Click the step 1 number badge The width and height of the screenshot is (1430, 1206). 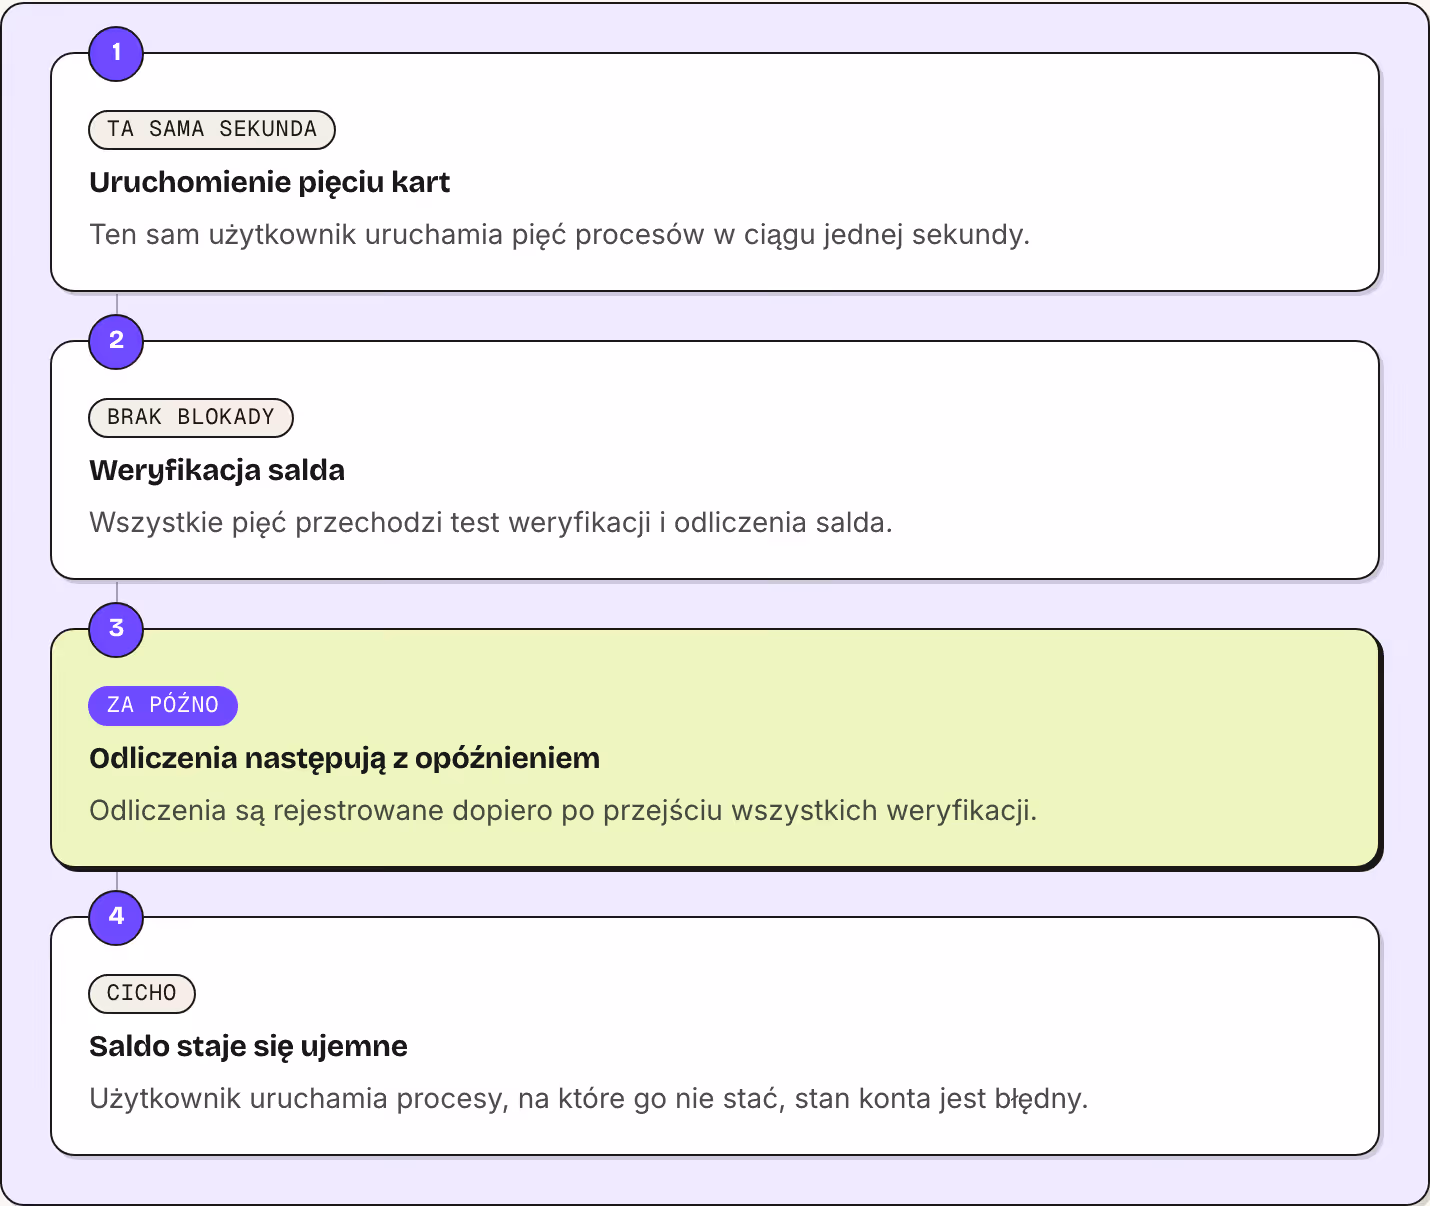coord(116,53)
